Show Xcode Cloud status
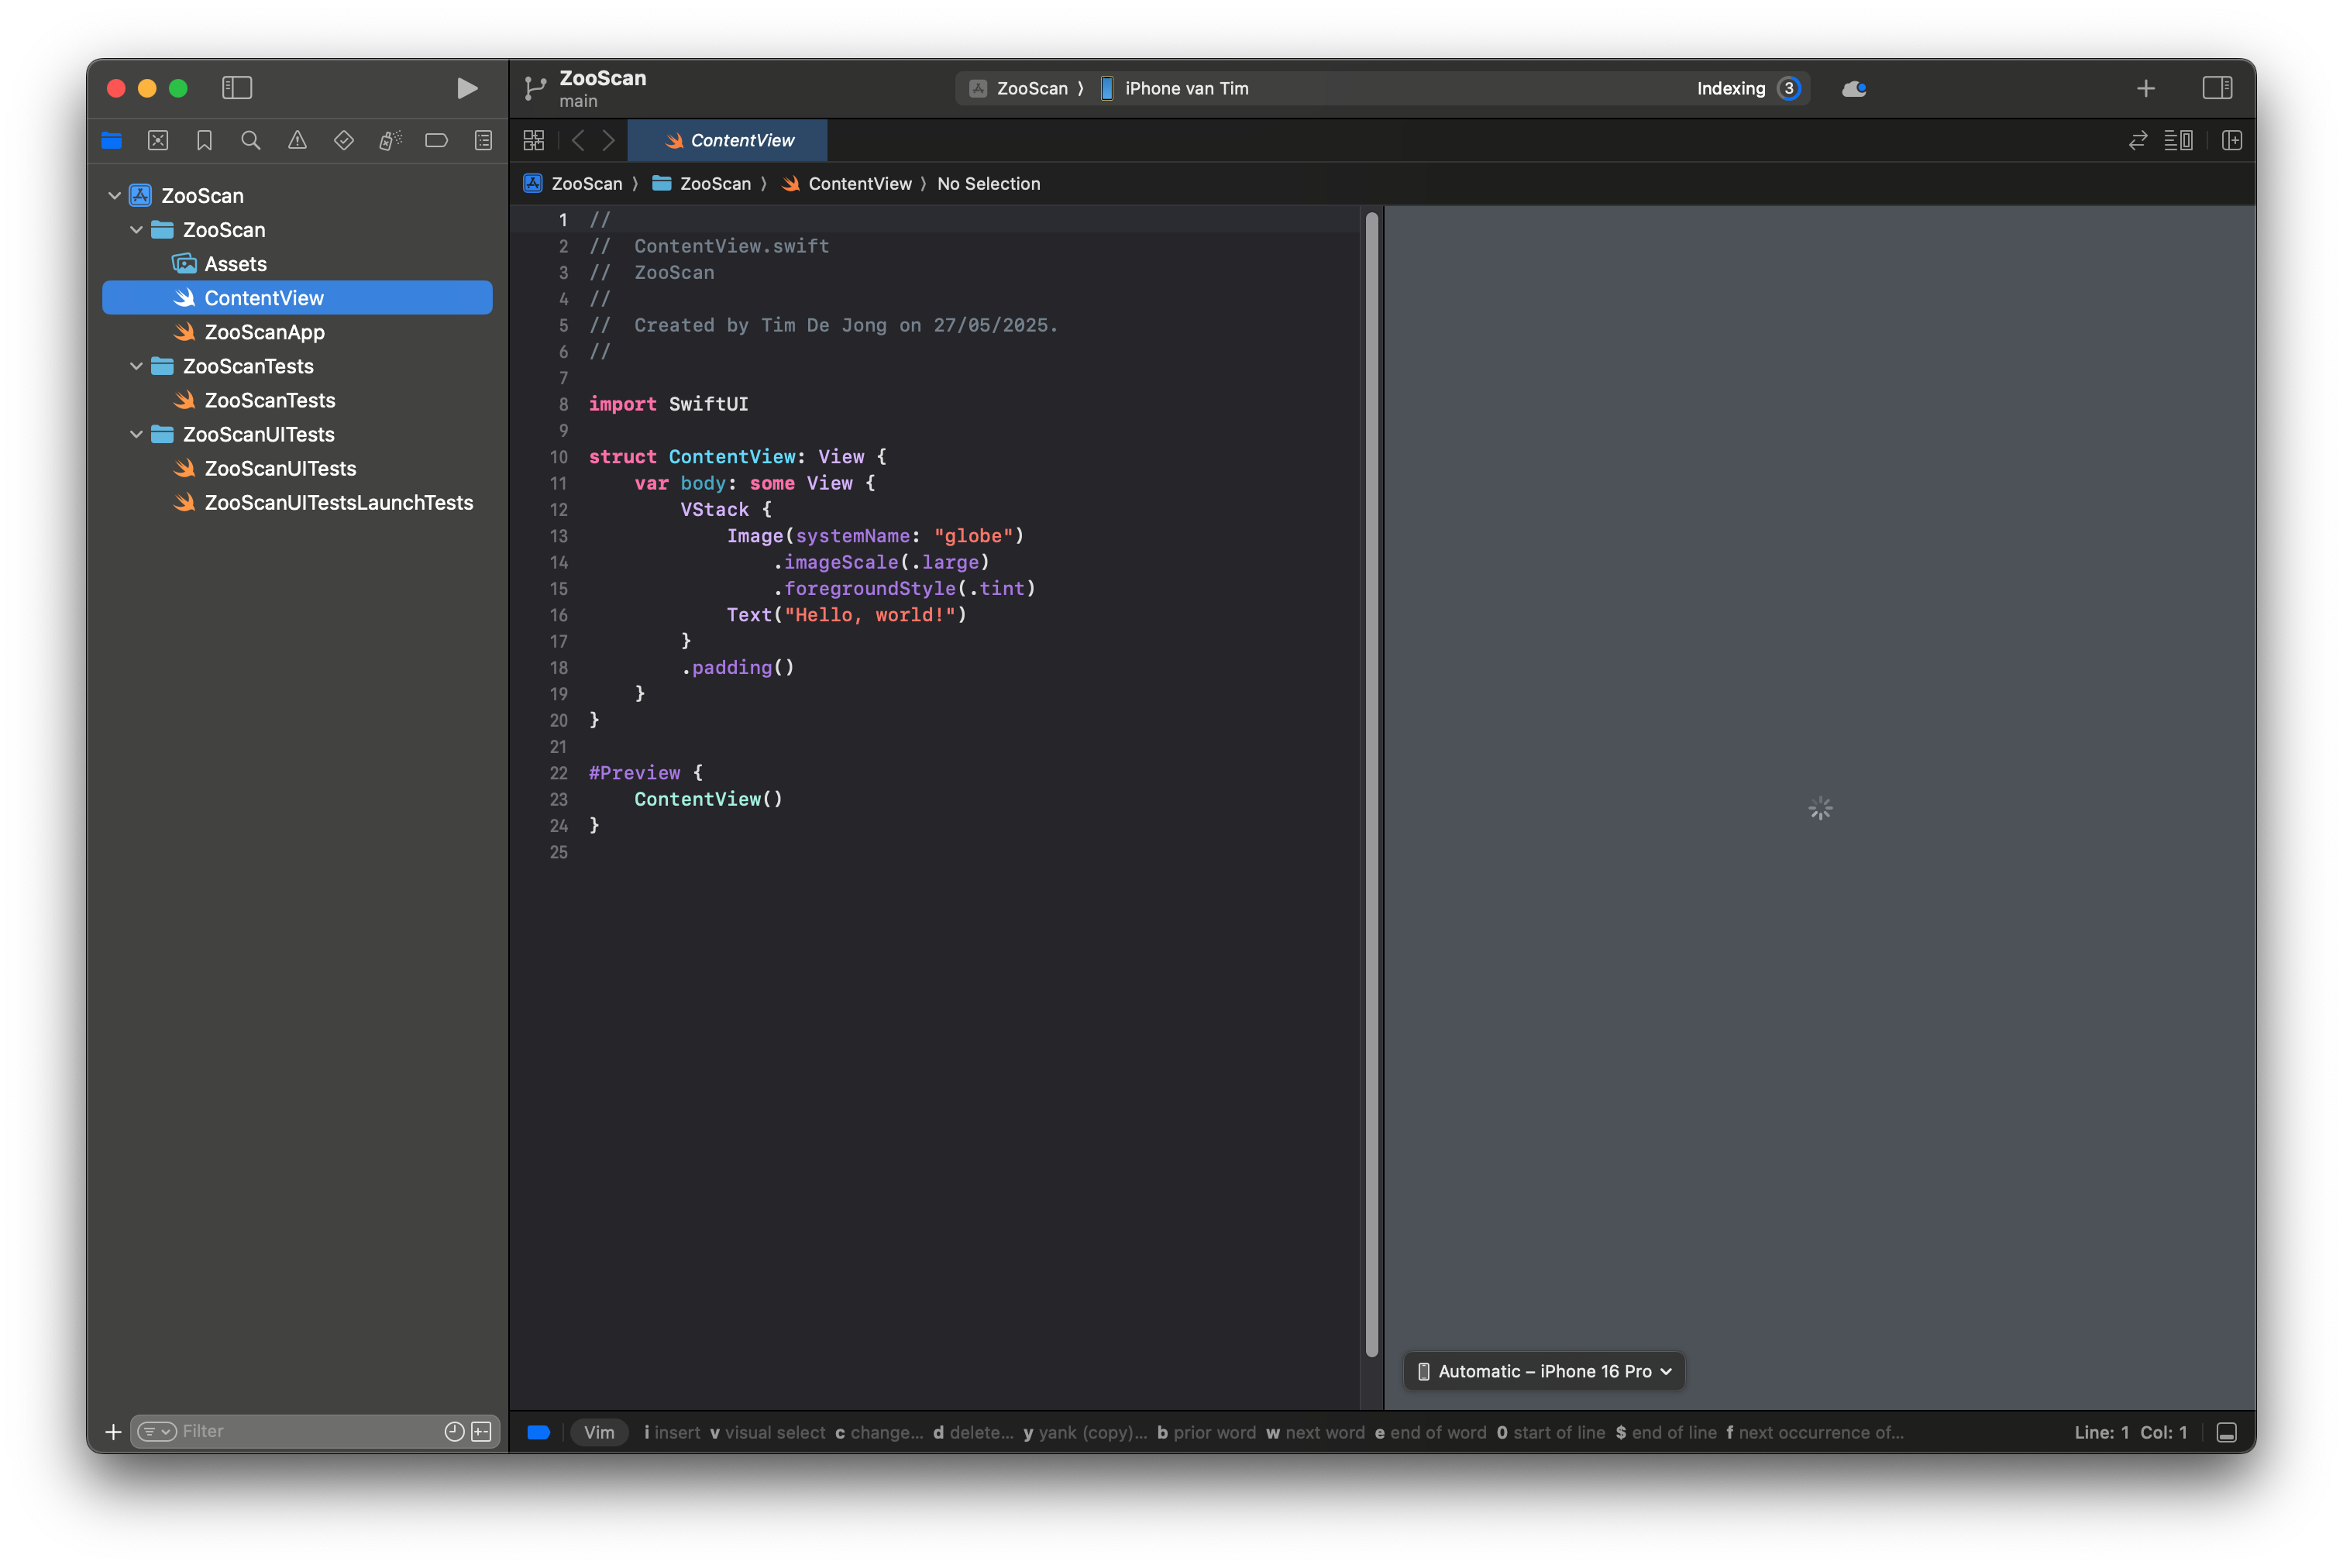 coord(1853,89)
